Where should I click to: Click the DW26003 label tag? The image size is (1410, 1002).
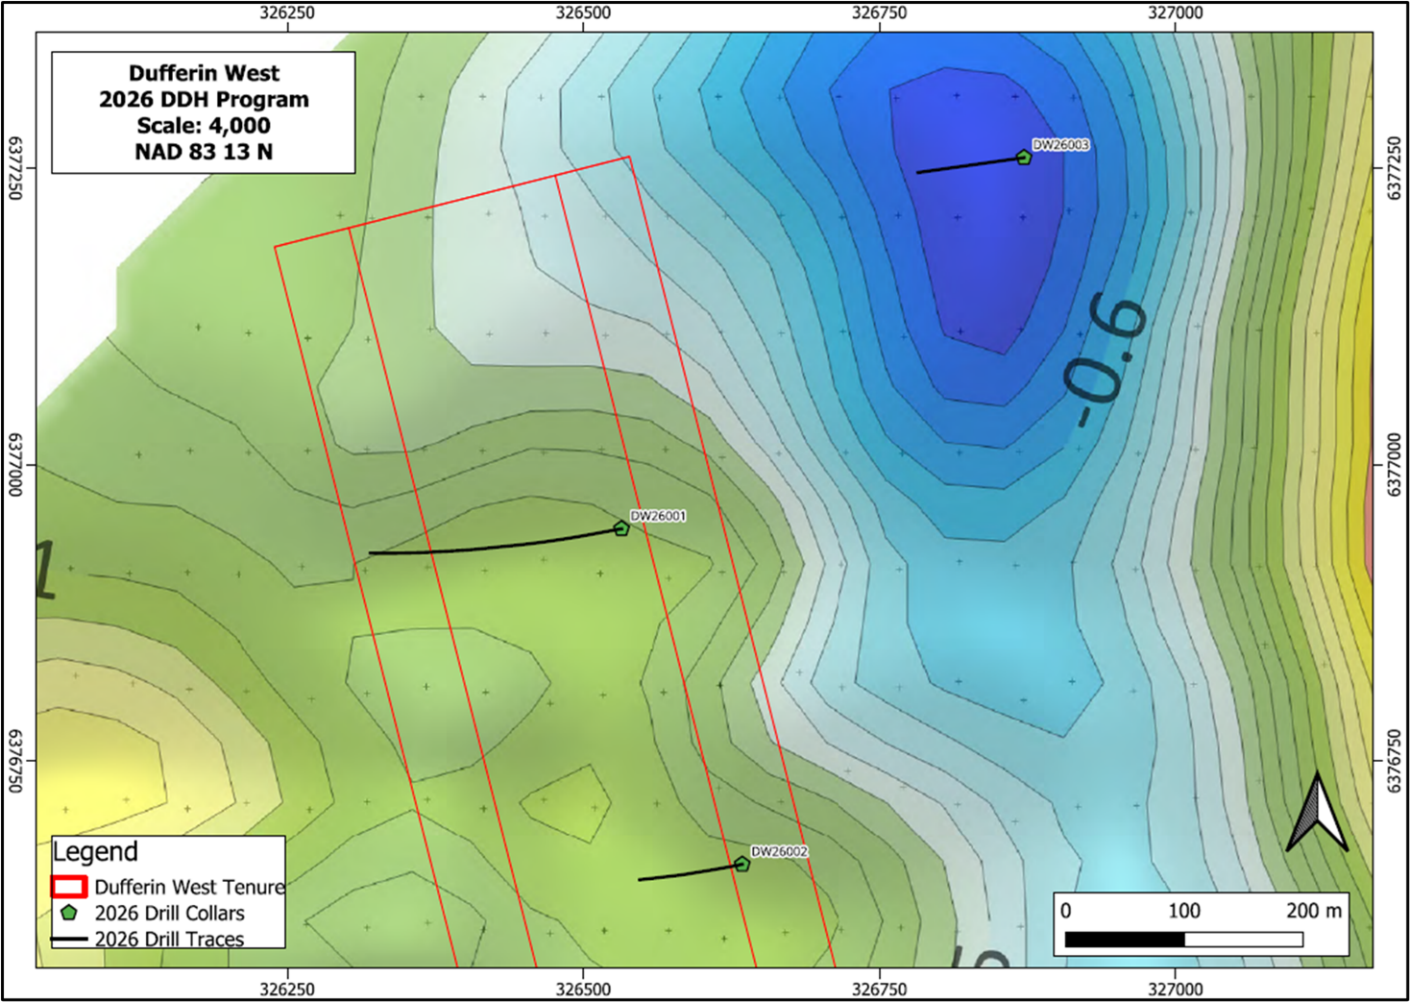point(1062,144)
